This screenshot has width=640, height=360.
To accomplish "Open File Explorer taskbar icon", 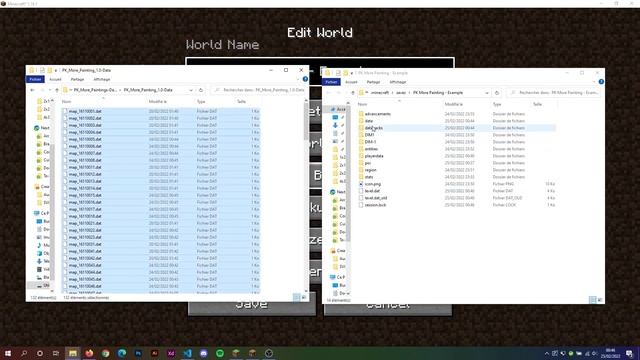I will point(73,353).
